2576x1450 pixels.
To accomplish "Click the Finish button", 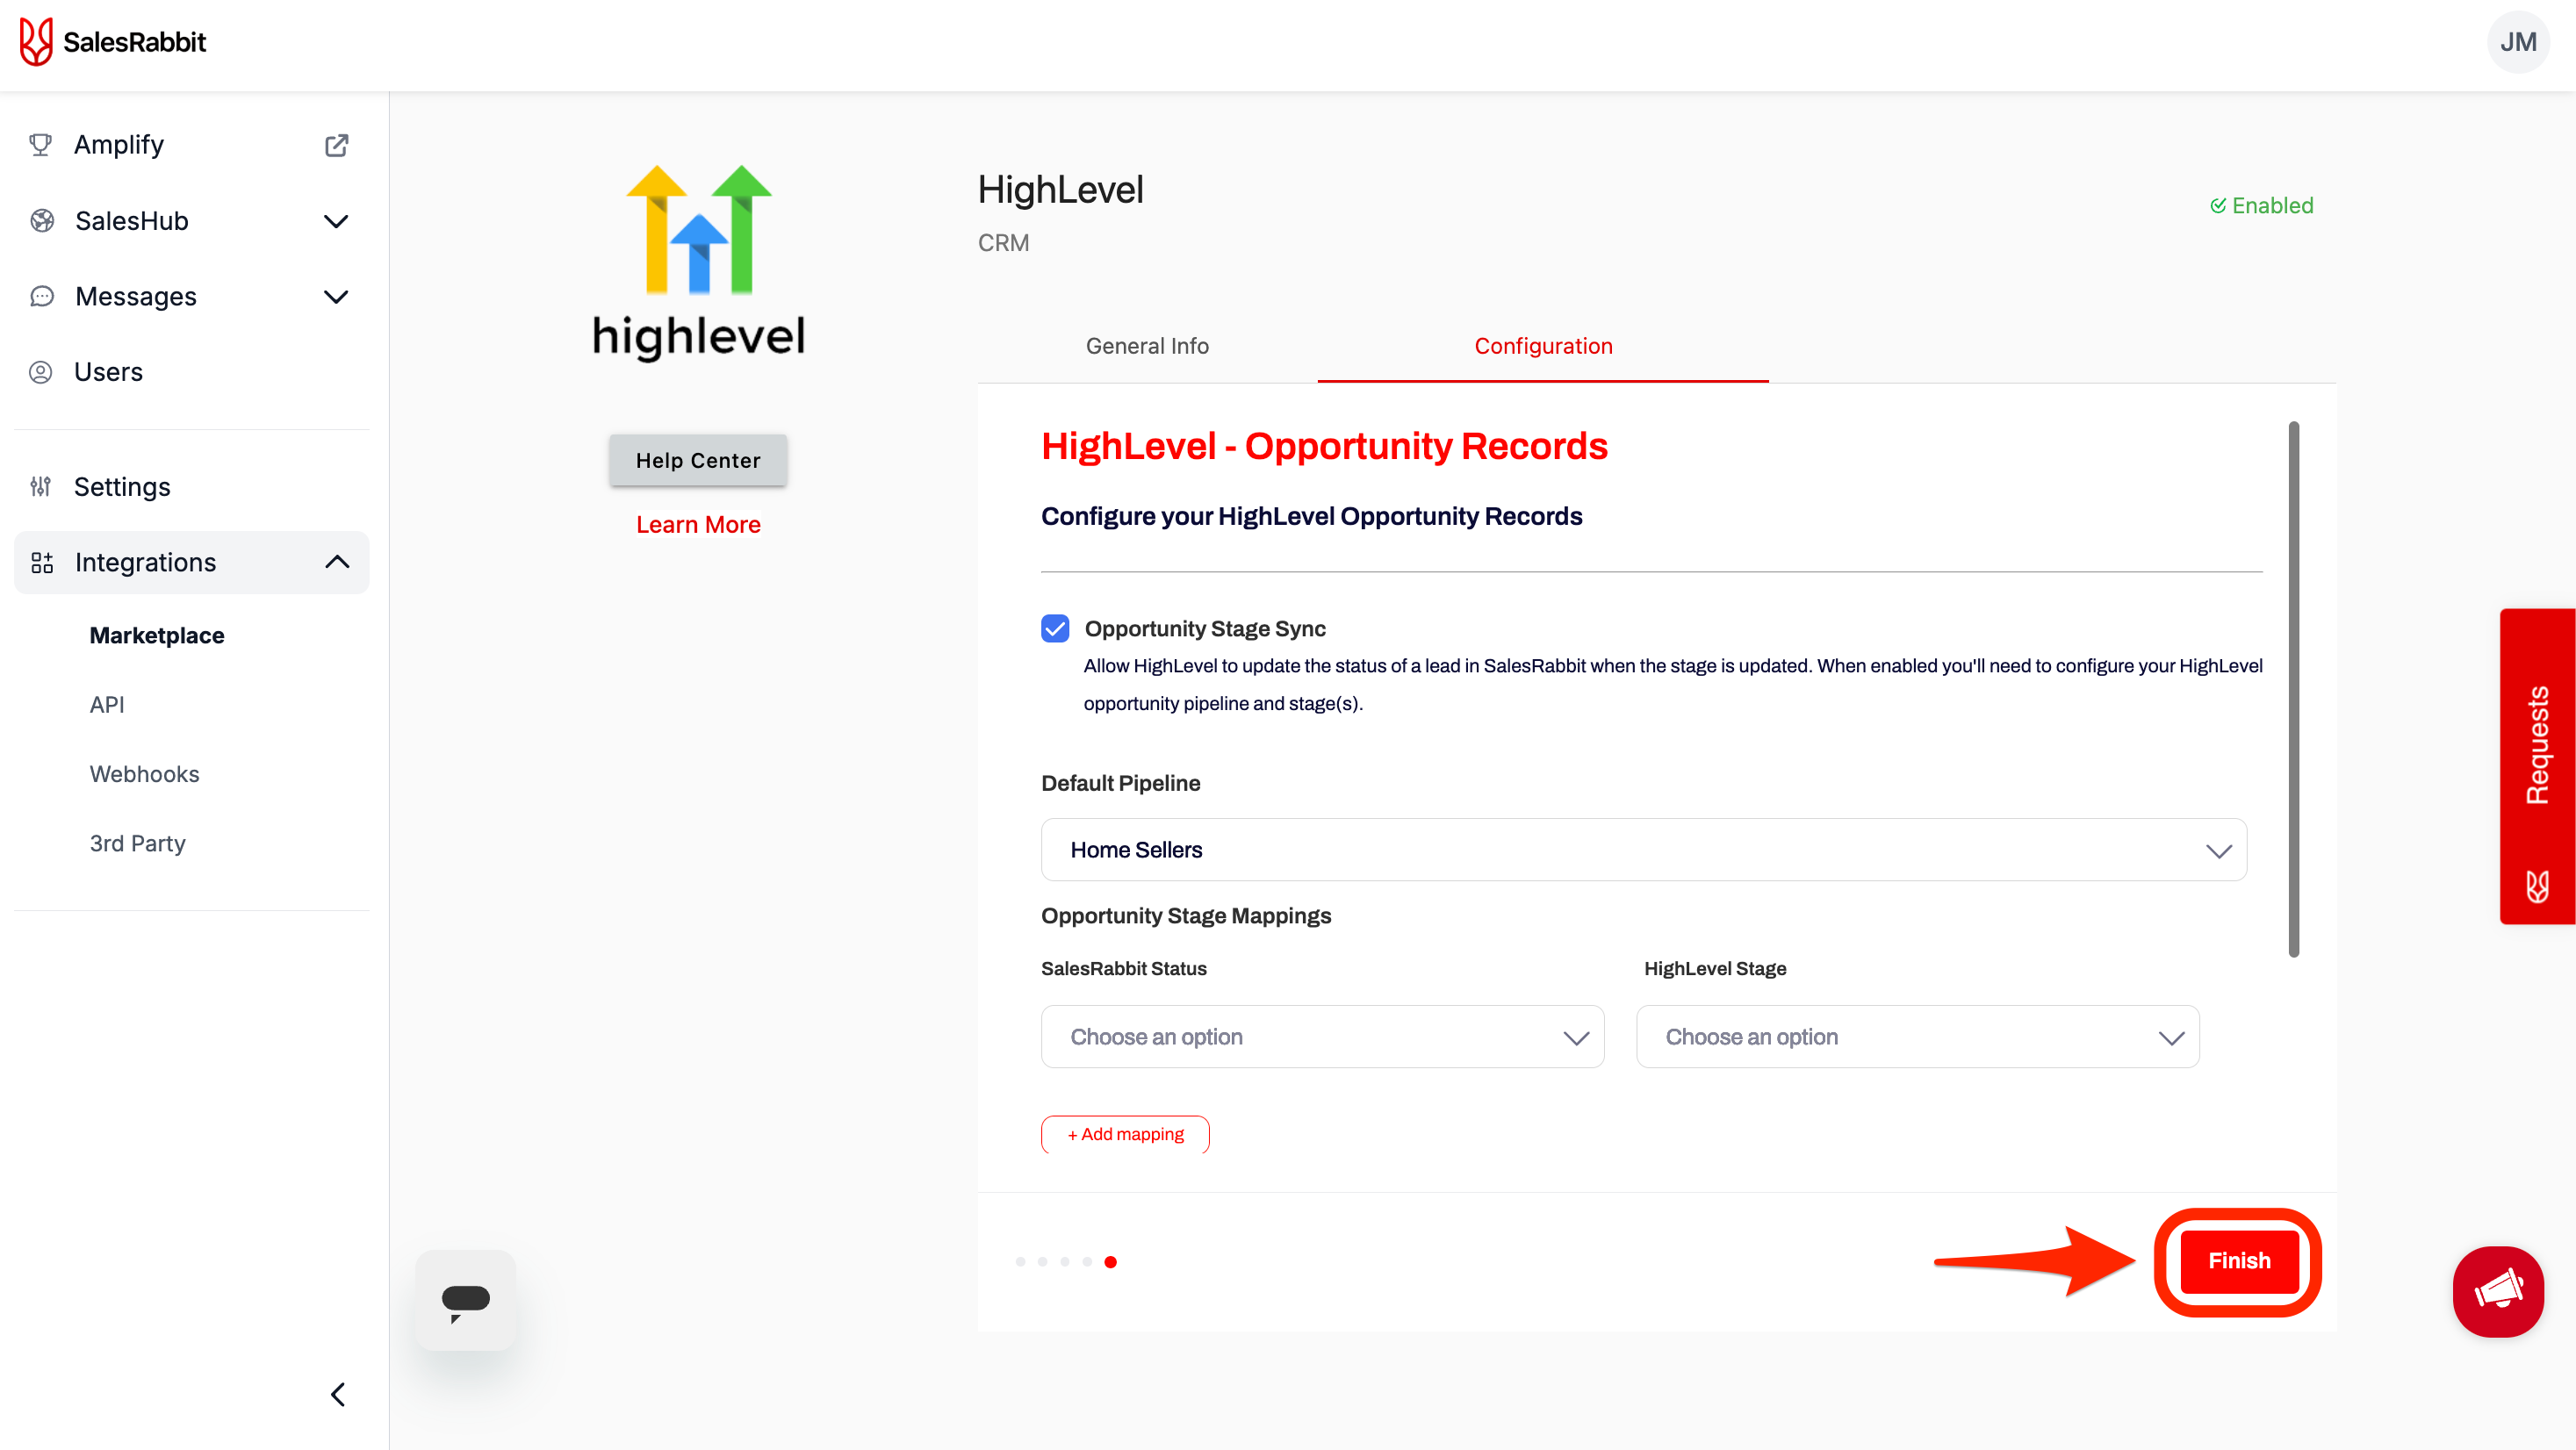I will tap(2238, 1261).
